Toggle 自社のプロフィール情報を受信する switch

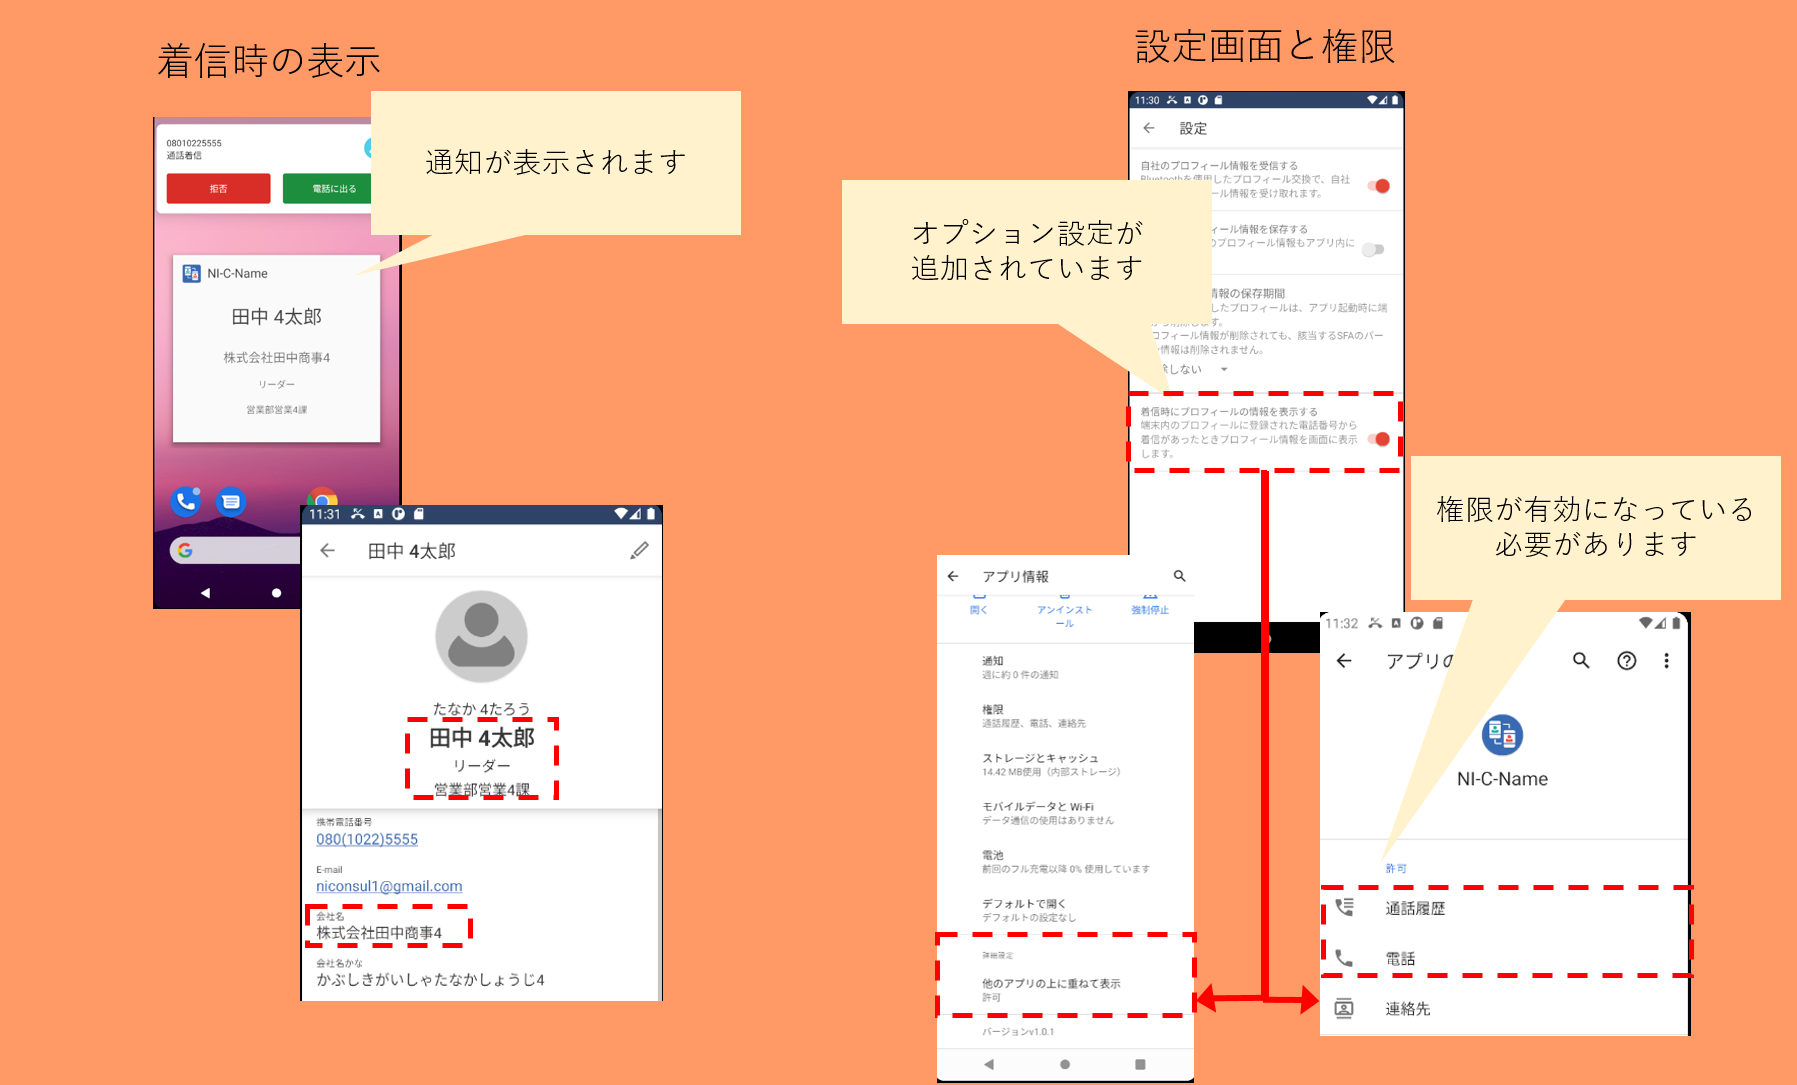1379,186
